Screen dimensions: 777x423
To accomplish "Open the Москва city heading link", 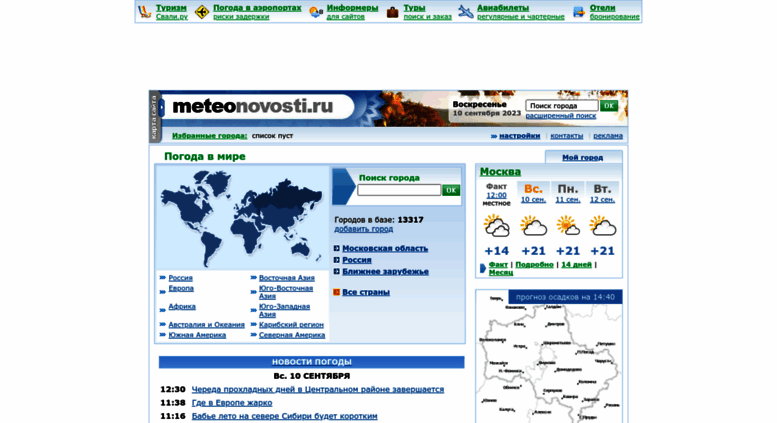I will (x=500, y=172).
